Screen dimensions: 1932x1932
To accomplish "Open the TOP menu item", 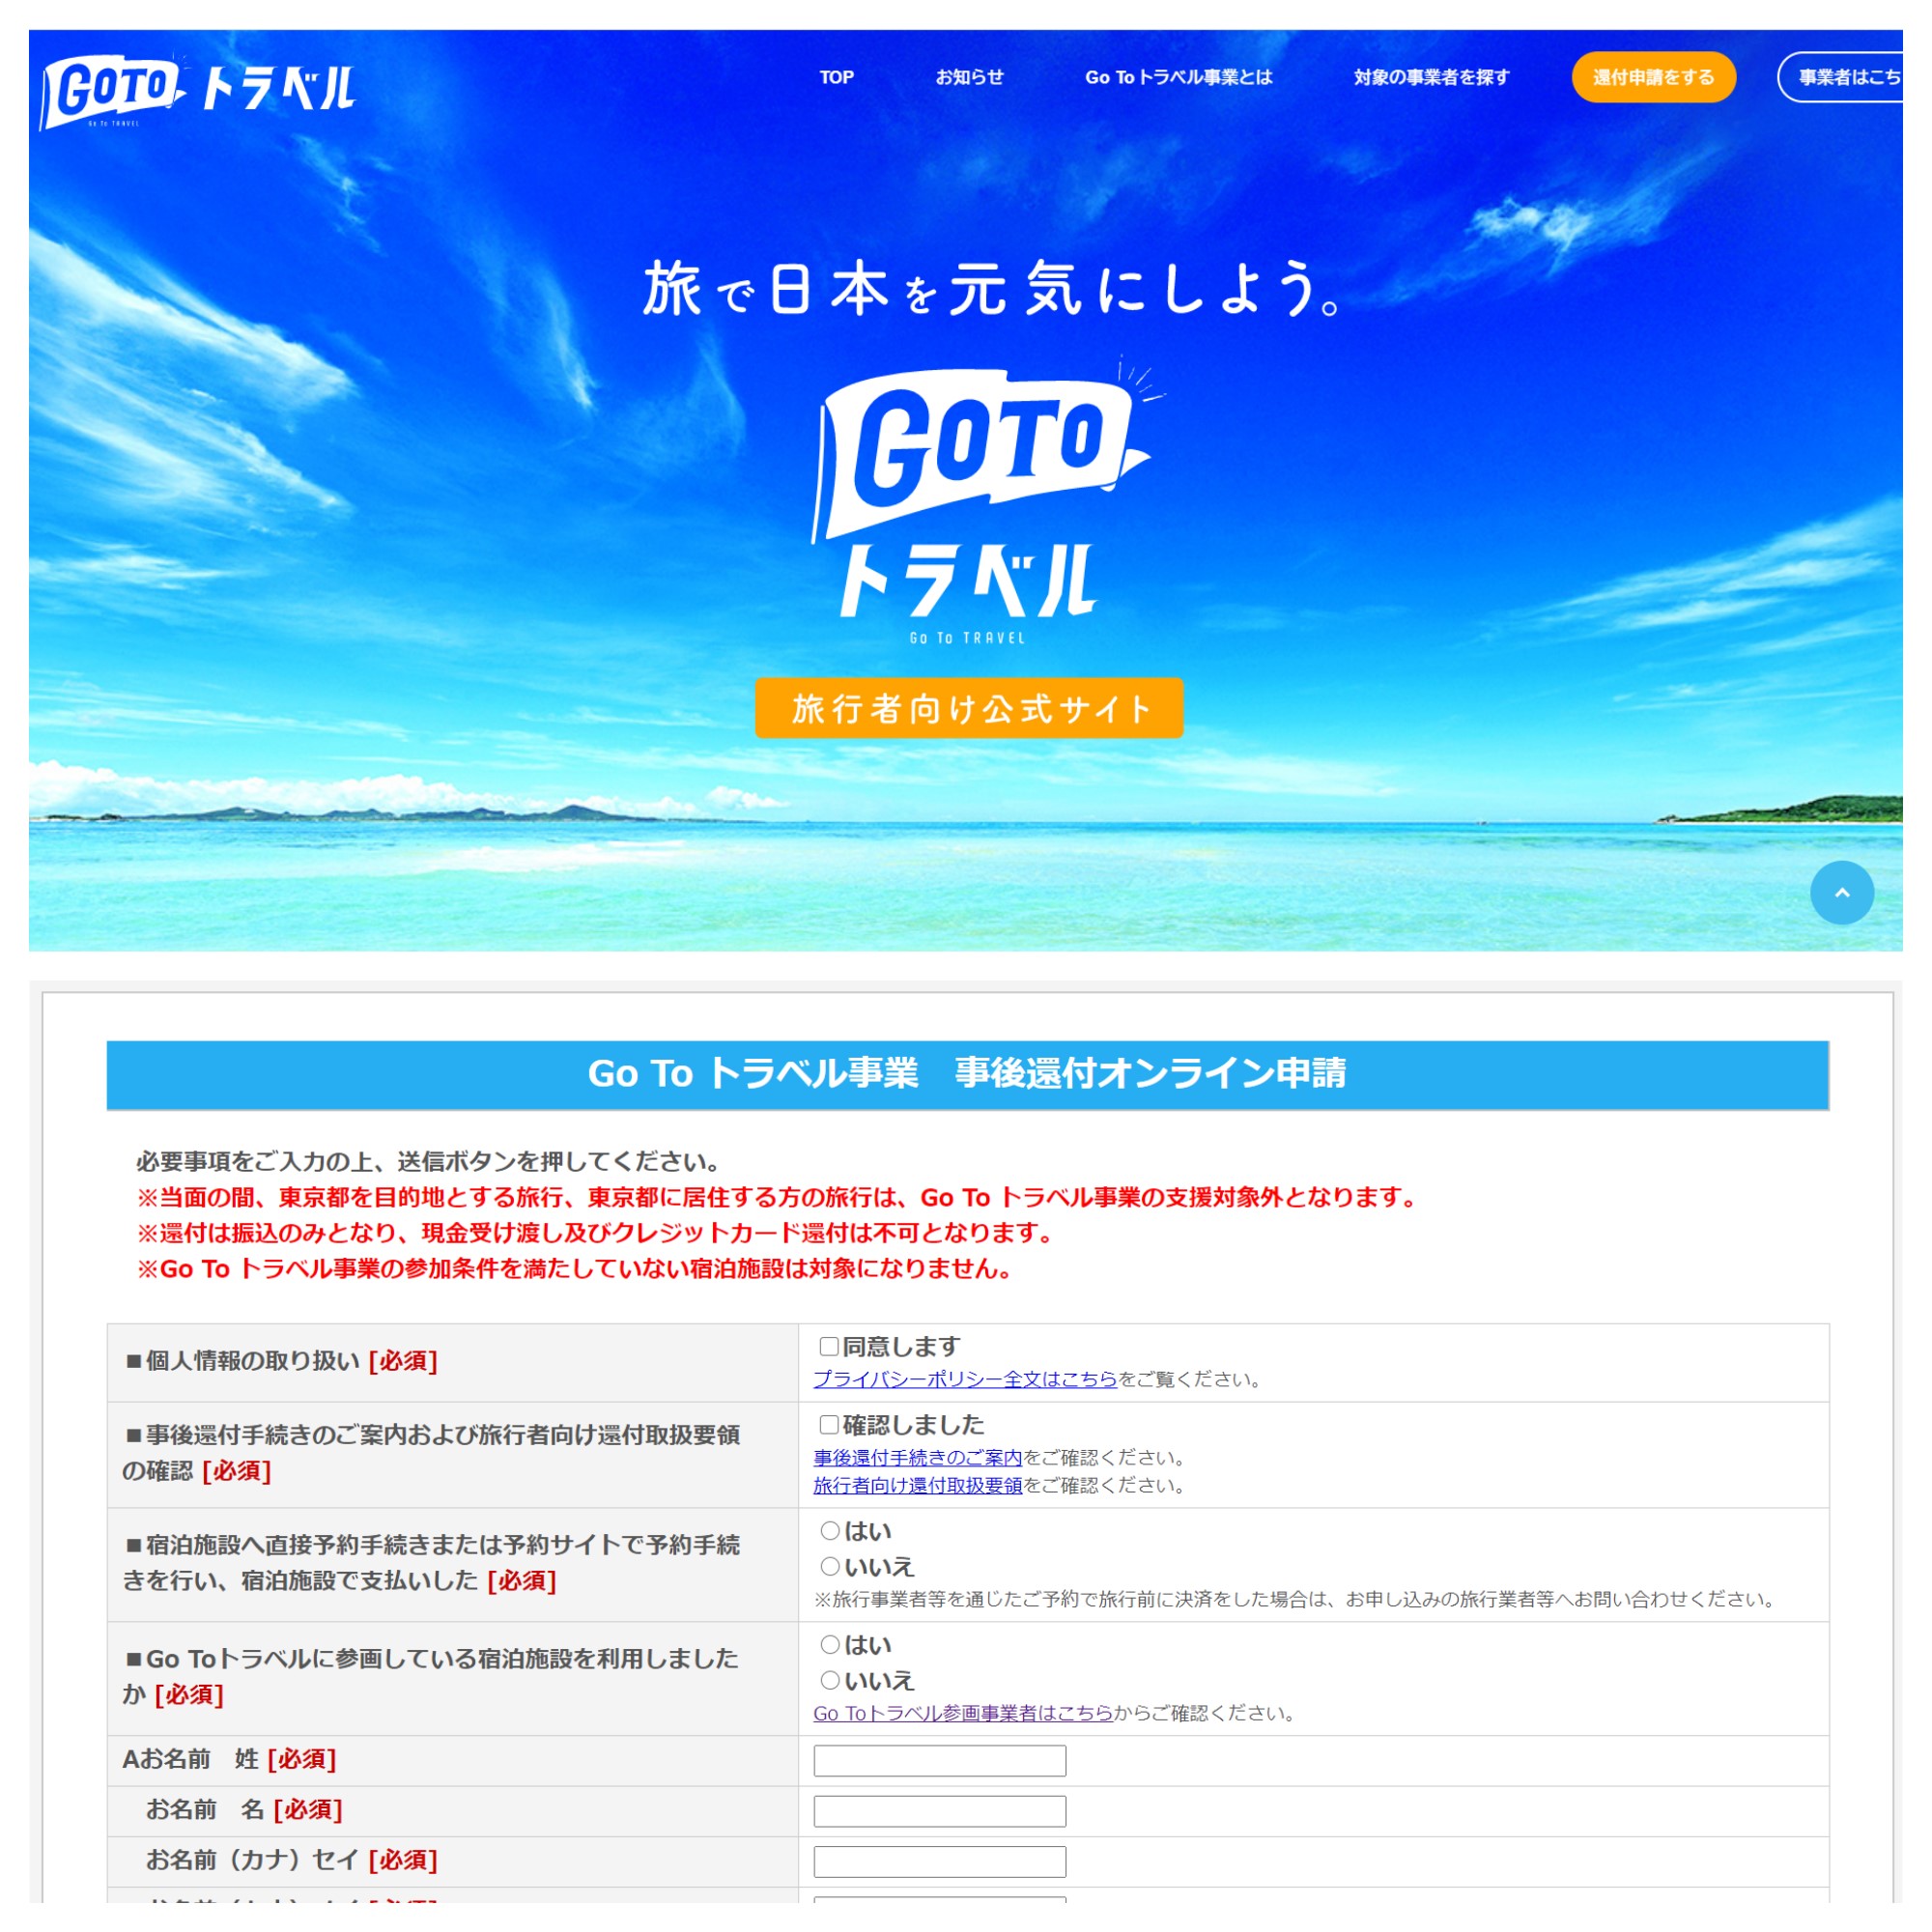I will point(837,77).
